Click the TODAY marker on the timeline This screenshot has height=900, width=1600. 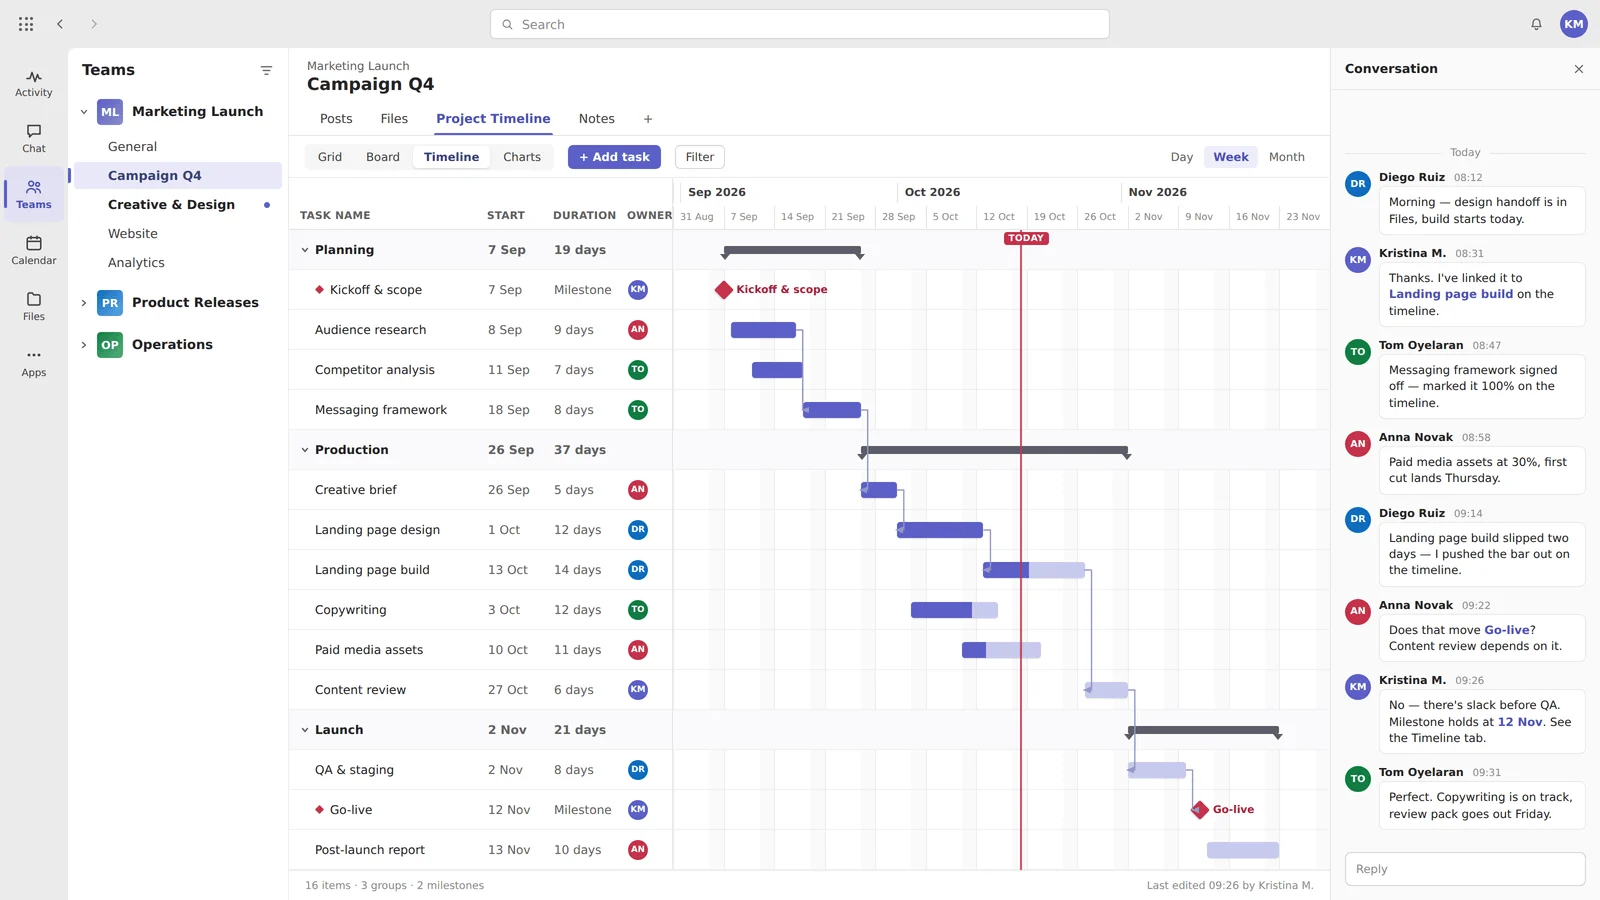click(1026, 238)
